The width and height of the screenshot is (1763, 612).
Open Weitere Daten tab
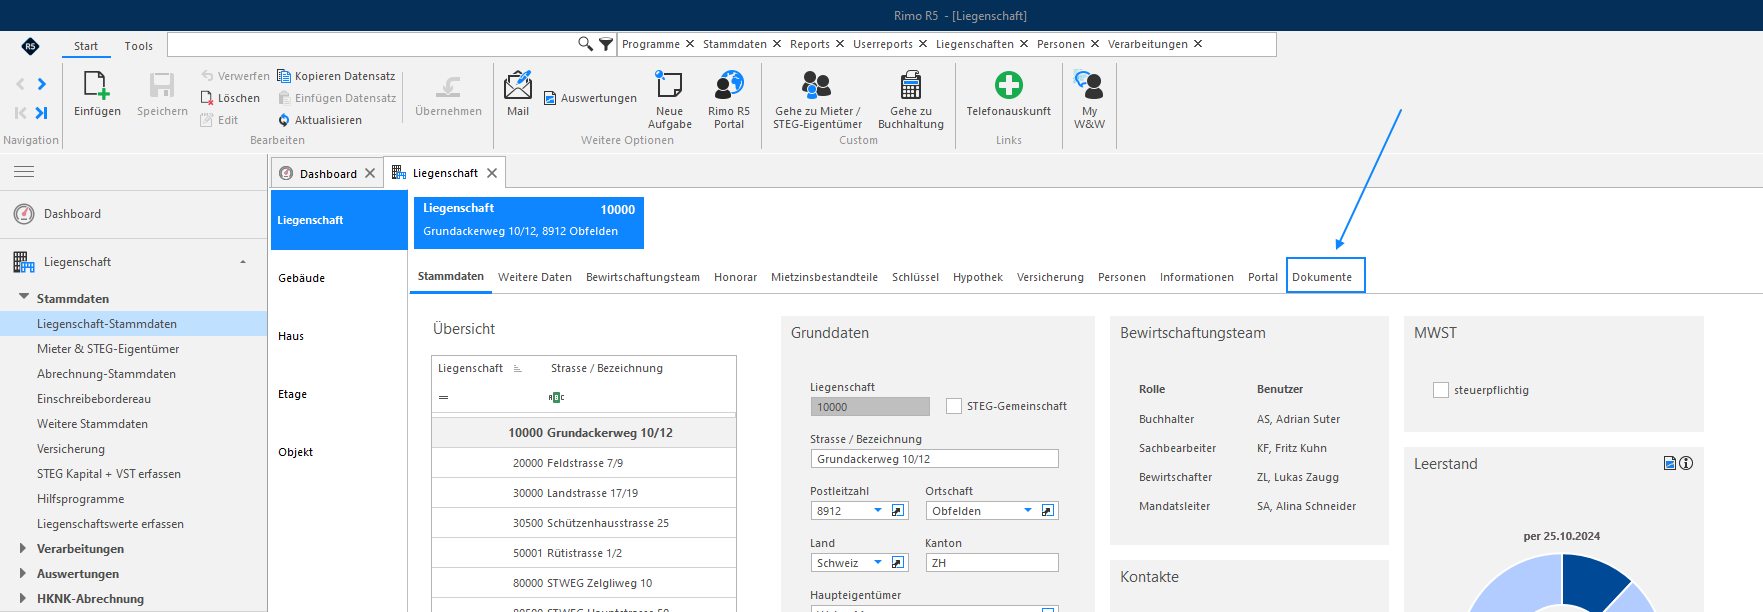[535, 277]
